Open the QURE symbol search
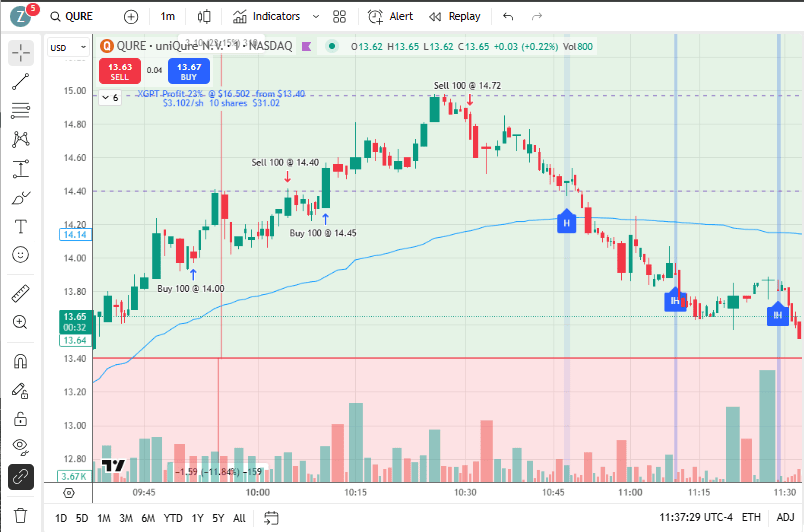The width and height of the screenshot is (804, 532). tap(72, 16)
